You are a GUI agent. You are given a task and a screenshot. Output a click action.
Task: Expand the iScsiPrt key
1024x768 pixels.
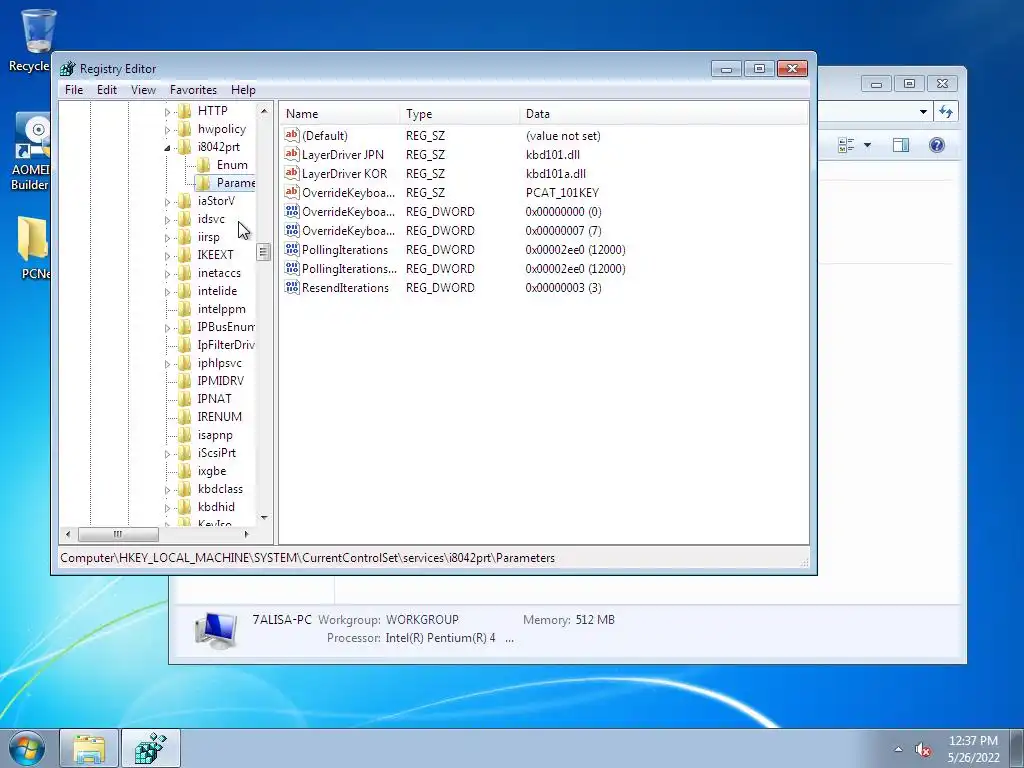coord(167,454)
